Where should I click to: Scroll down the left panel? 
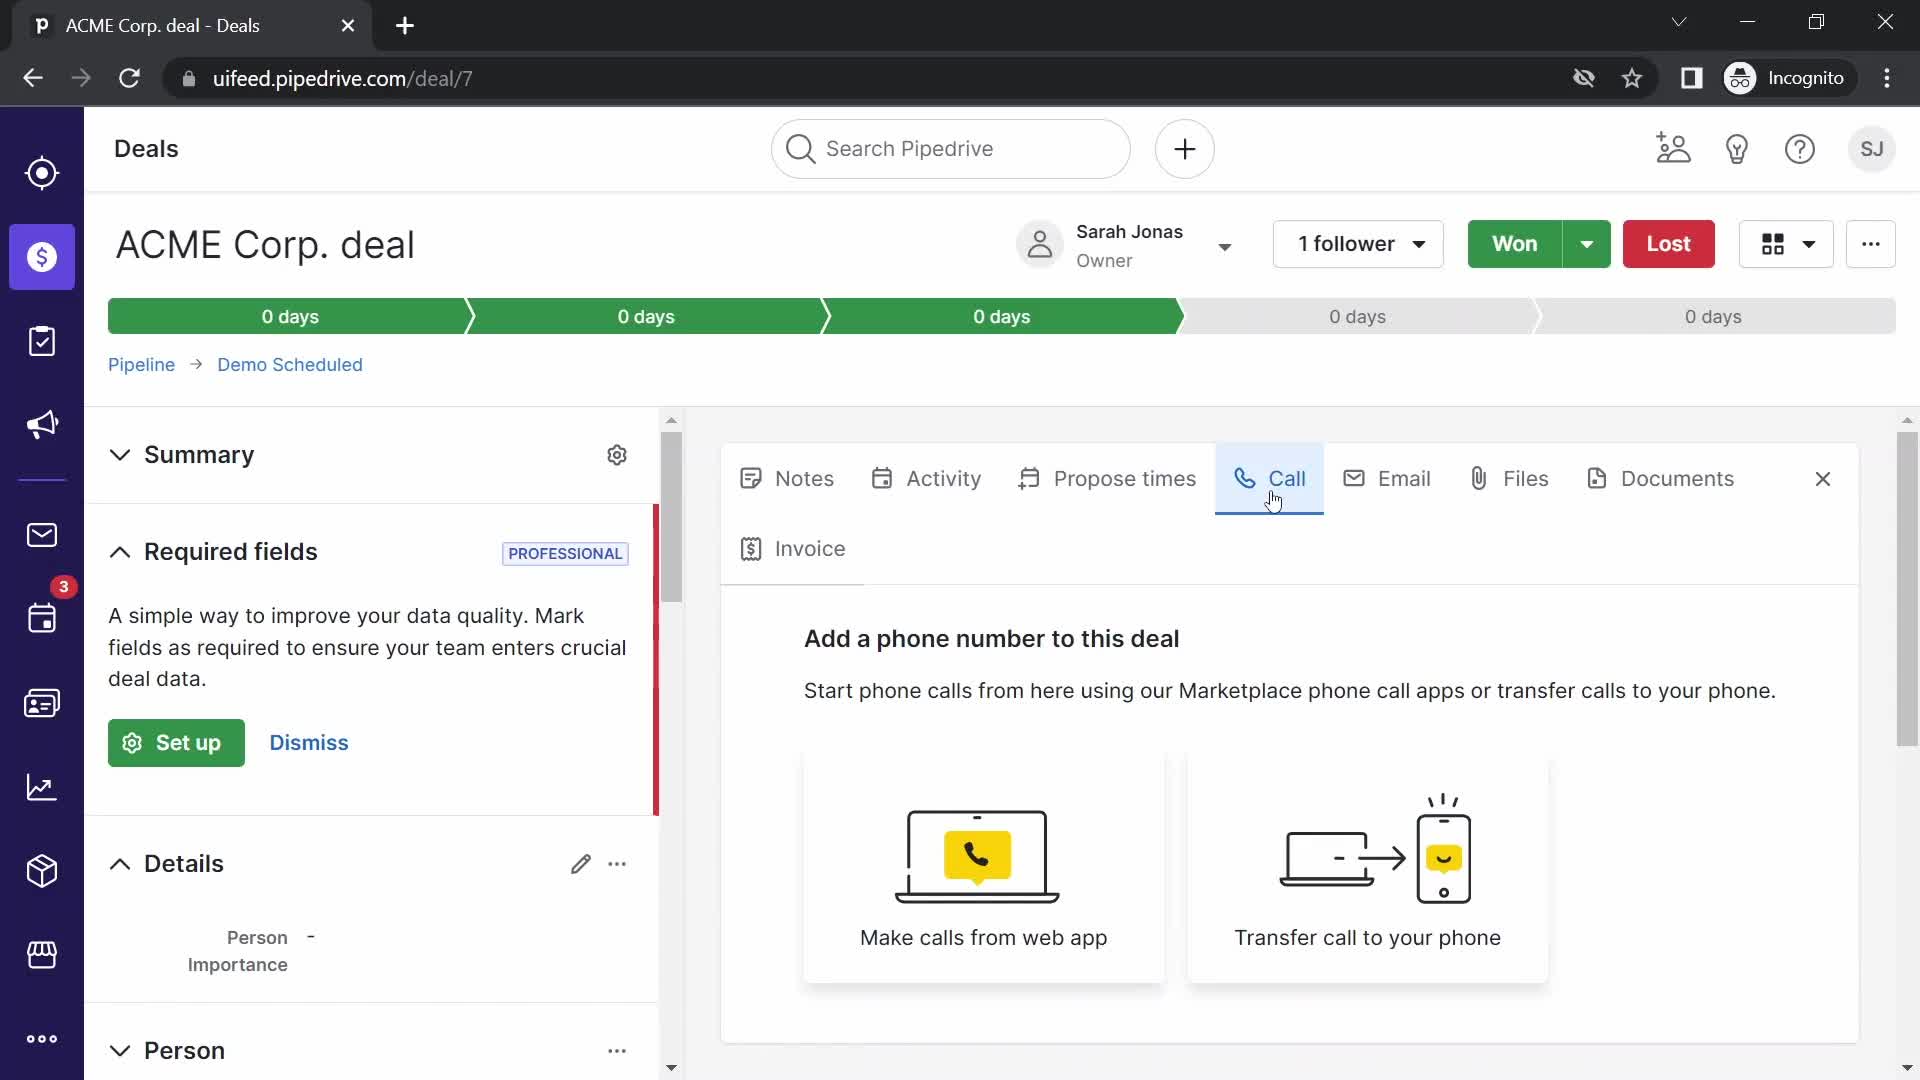coord(671,1065)
